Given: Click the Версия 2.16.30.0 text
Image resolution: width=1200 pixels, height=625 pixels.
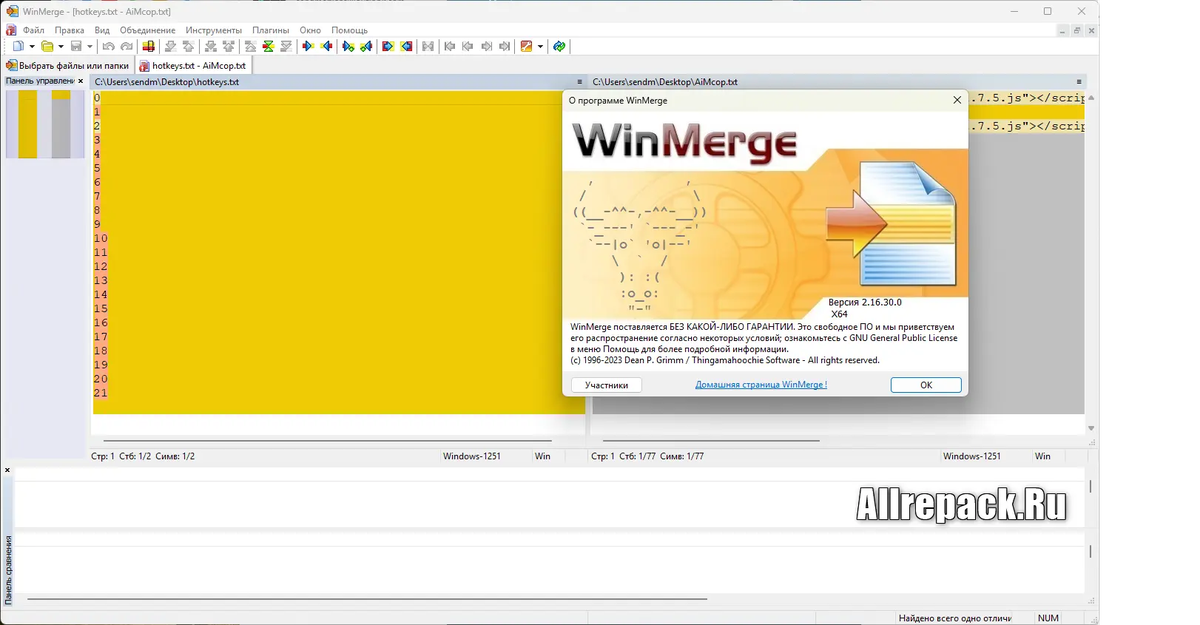Looking at the screenshot, I should pyautogui.click(x=865, y=302).
